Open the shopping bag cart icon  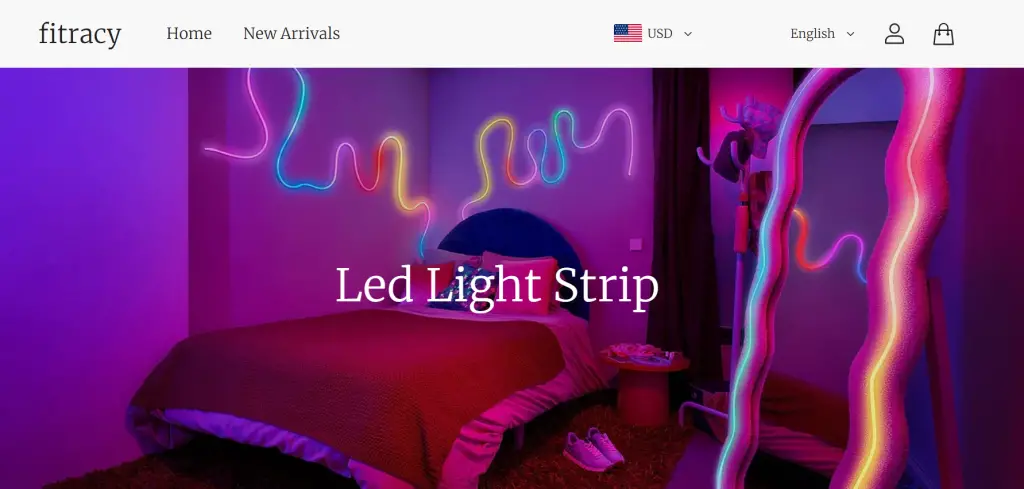943,34
